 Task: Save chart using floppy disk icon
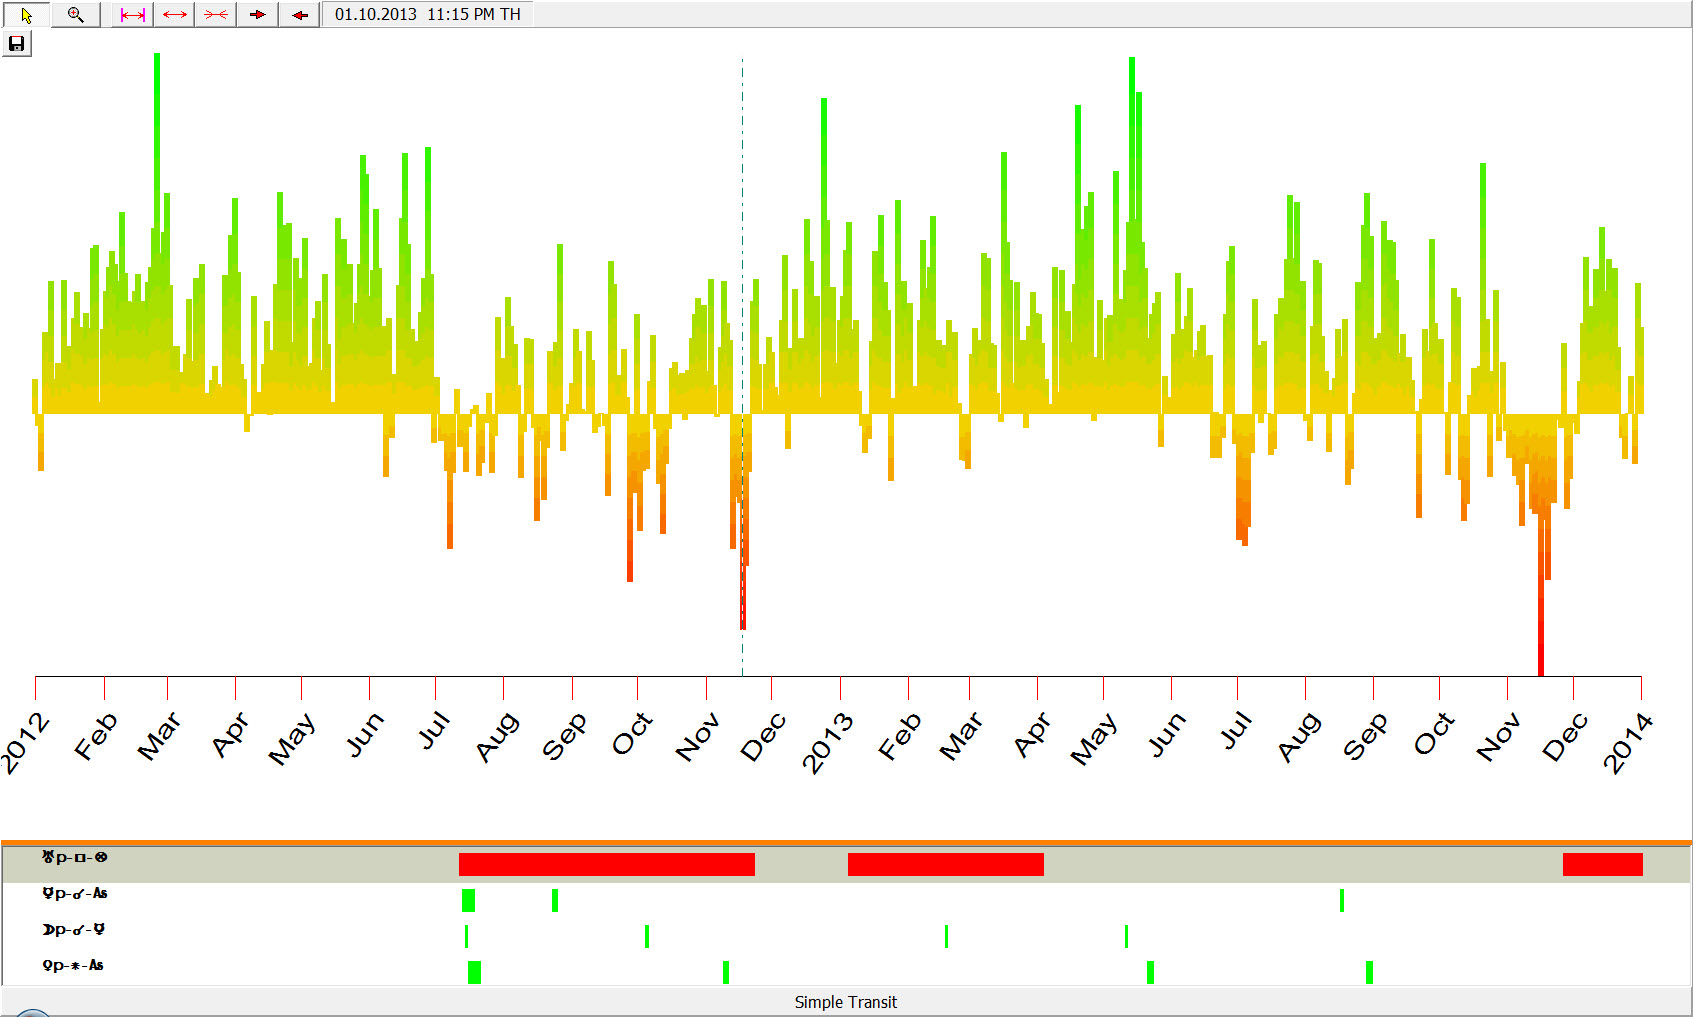point(16,44)
